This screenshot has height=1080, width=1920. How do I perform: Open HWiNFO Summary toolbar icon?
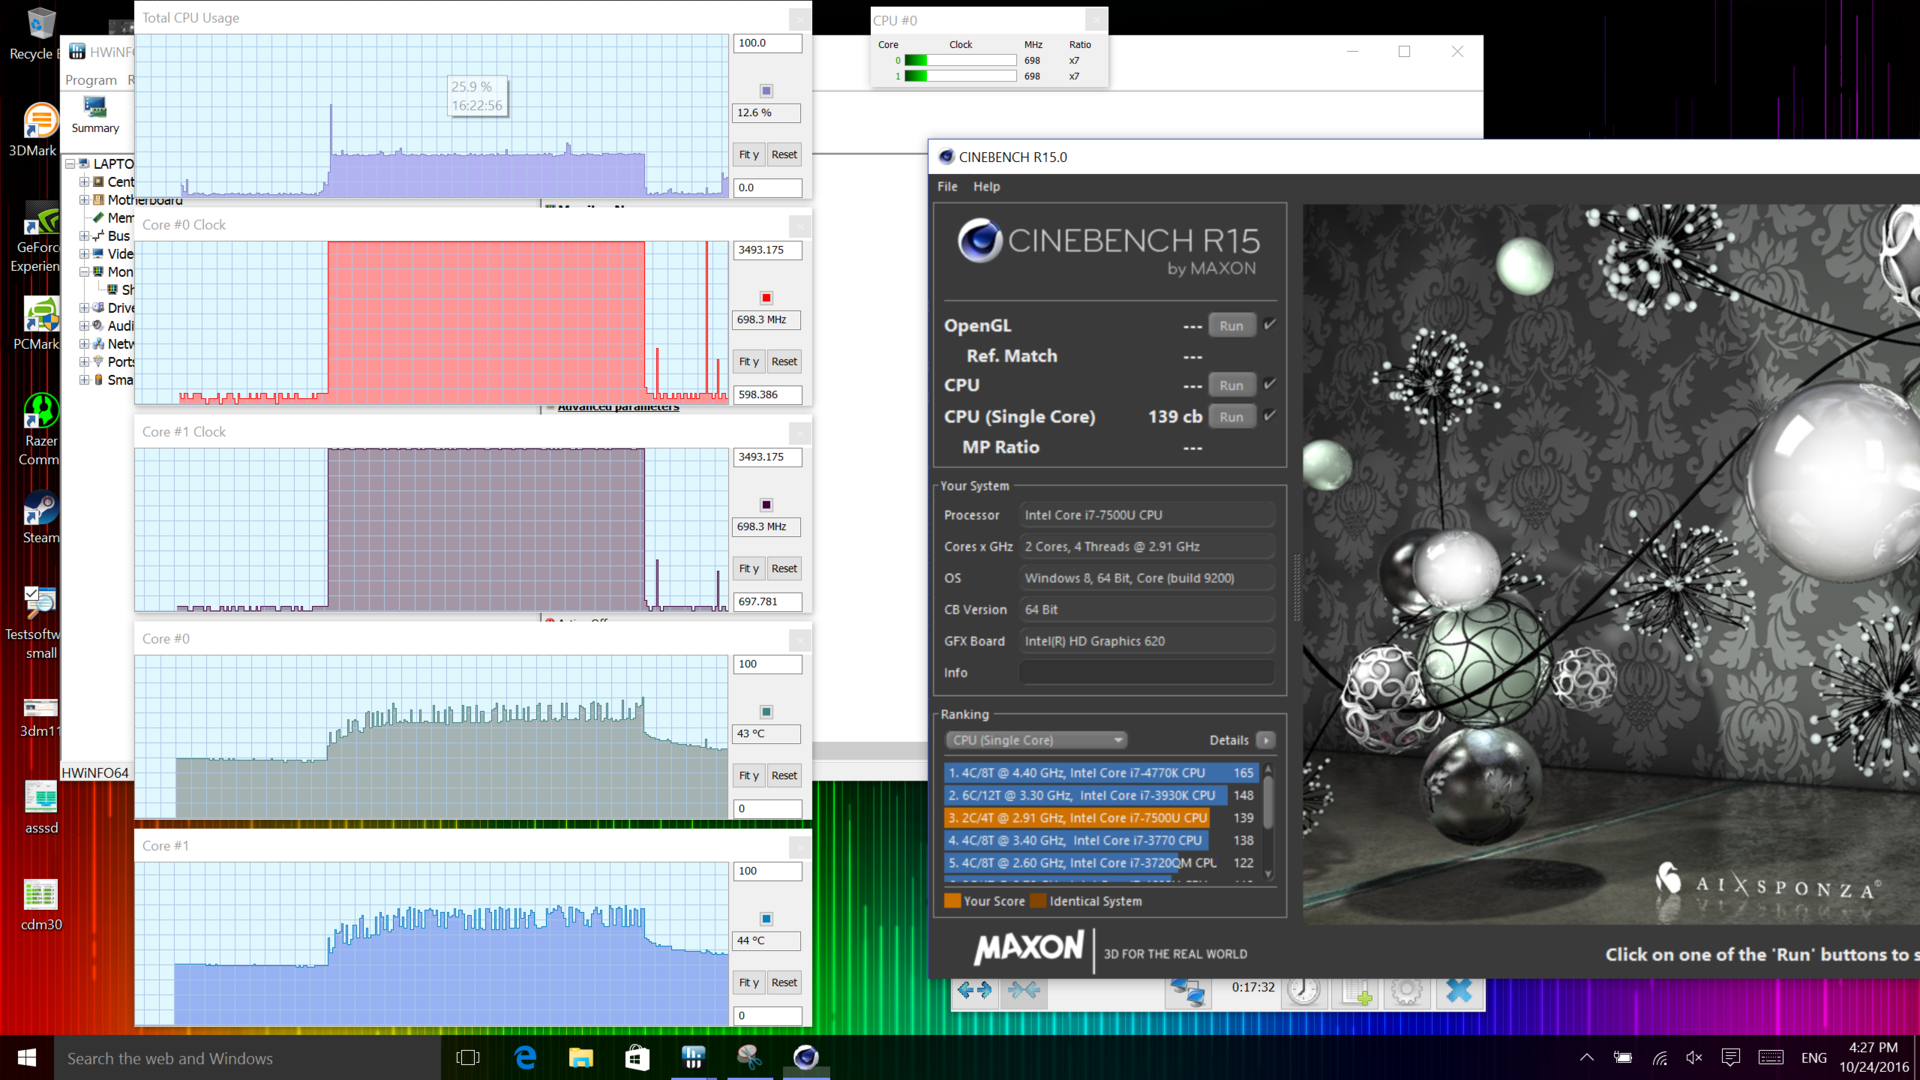tap(95, 114)
